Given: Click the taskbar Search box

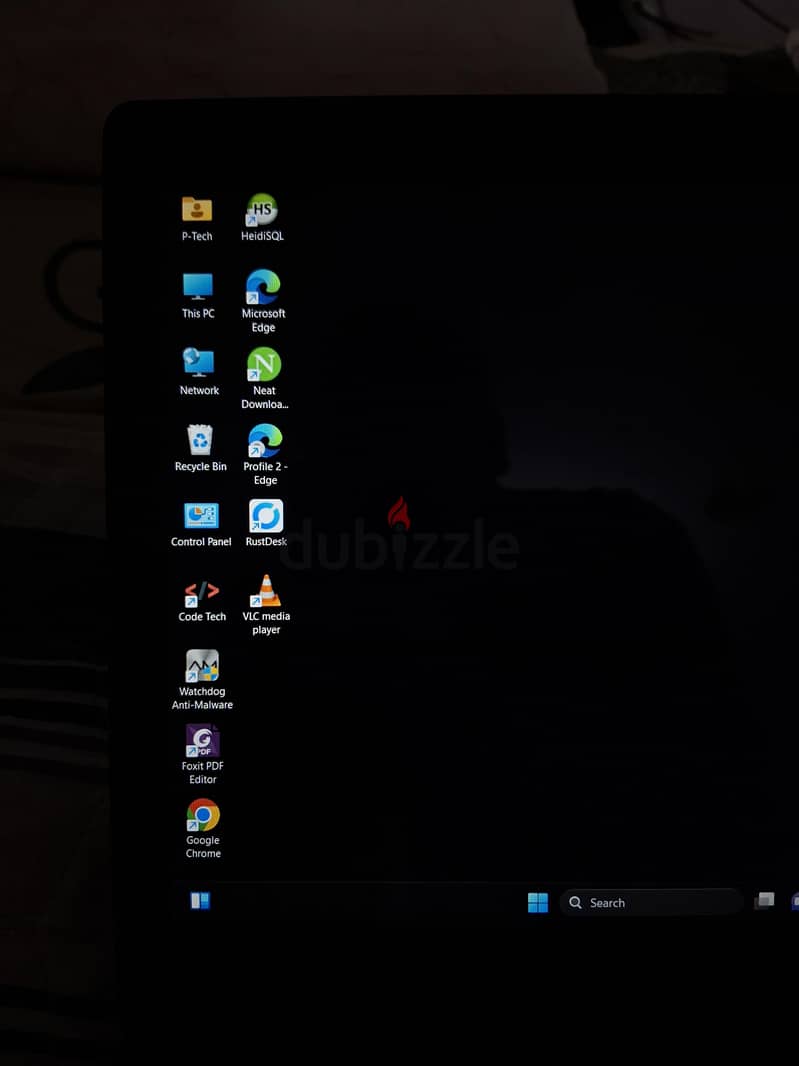Looking at the screenshot, I should coord(651,903).
